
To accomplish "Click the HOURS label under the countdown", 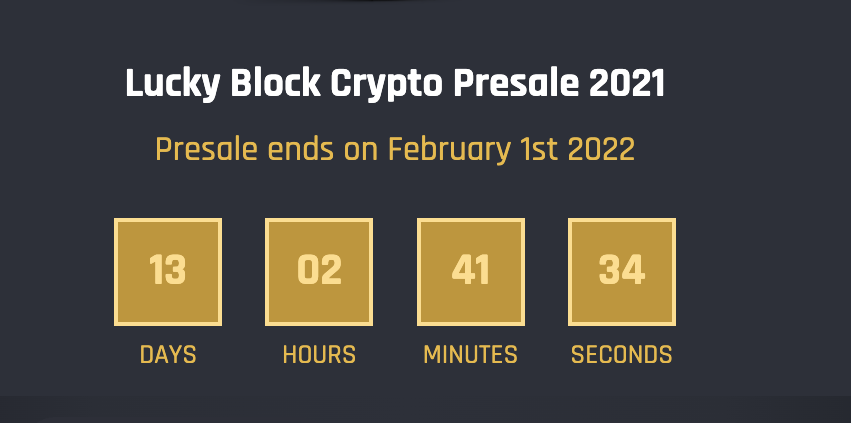I will point(319,355).
